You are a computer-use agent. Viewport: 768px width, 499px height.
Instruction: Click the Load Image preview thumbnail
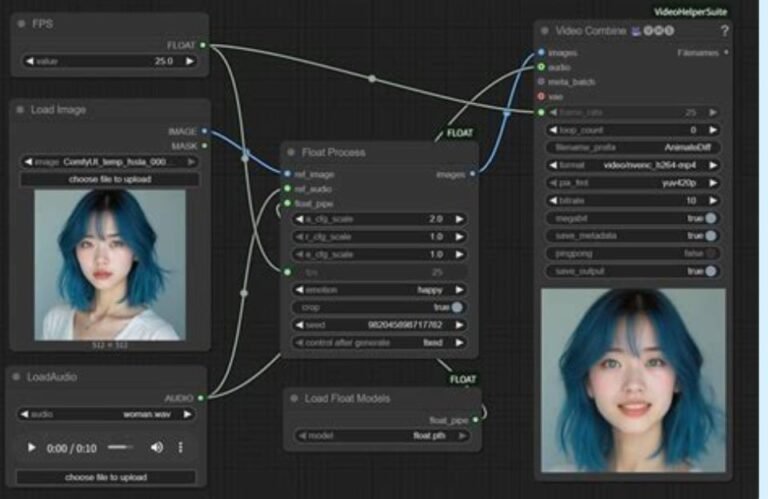110,265
